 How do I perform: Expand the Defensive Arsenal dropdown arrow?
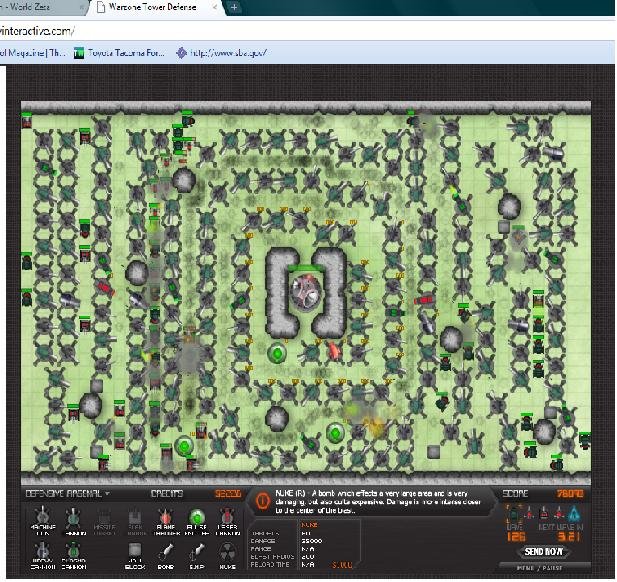(107, 493)
